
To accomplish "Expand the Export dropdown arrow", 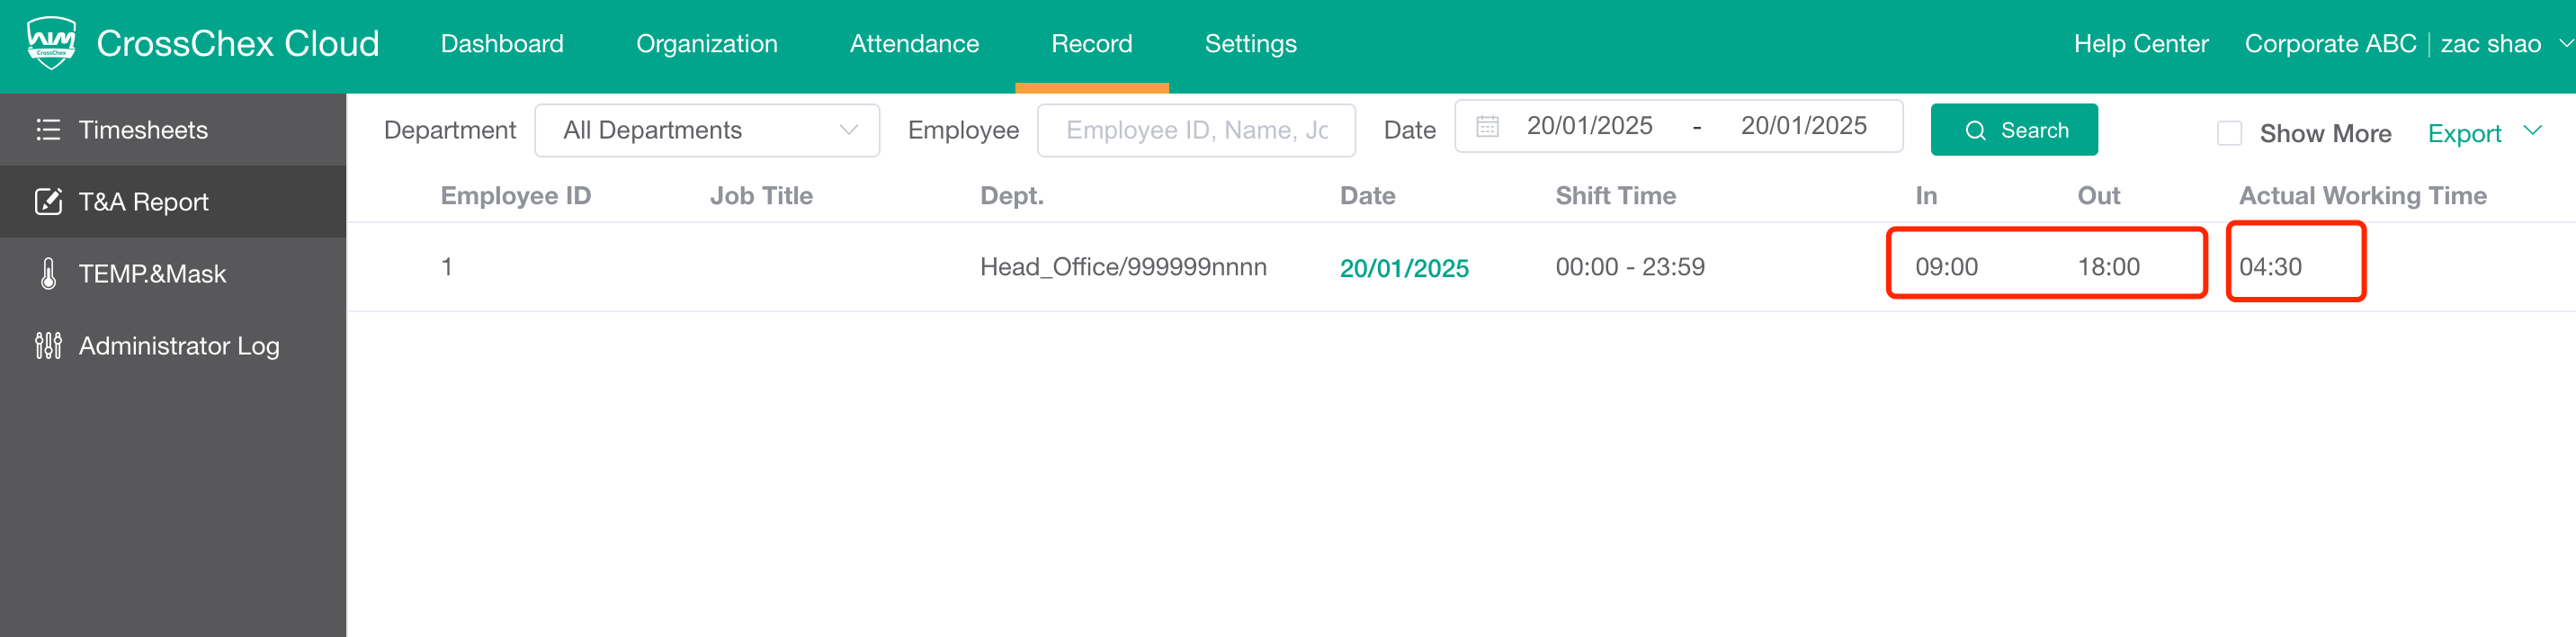I will point(2532,131).
